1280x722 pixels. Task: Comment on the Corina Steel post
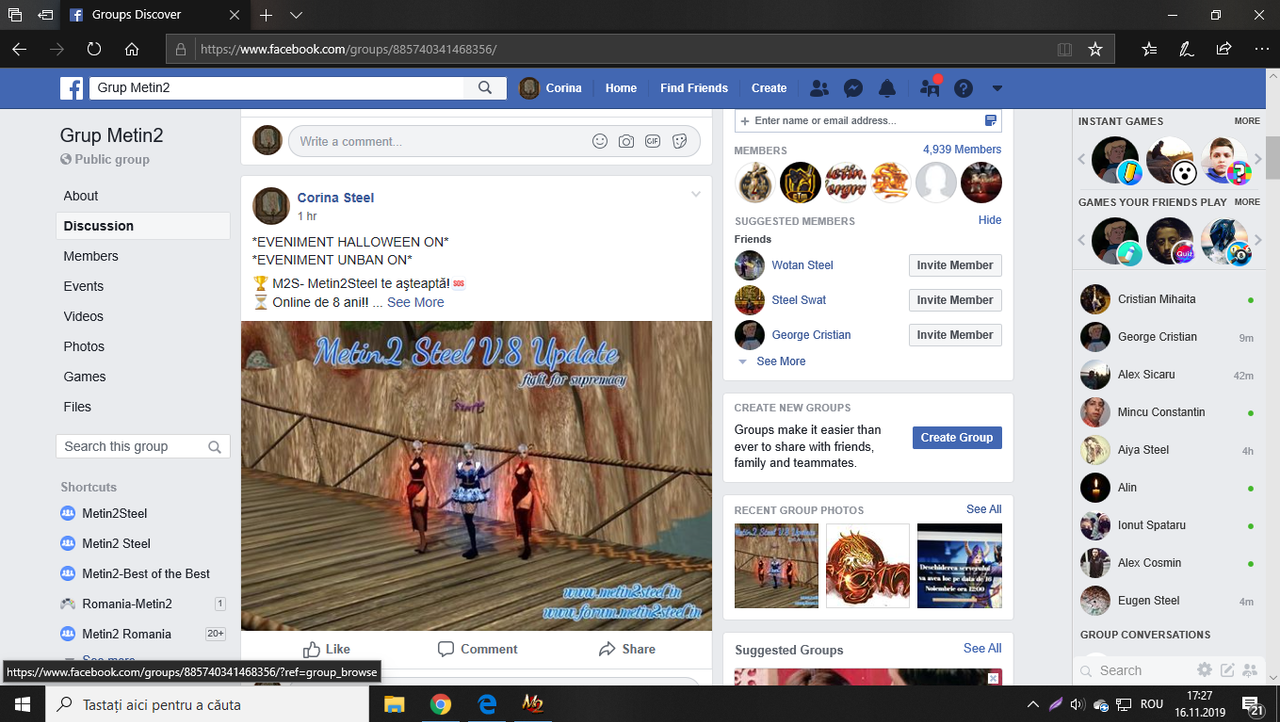[477, 649]
